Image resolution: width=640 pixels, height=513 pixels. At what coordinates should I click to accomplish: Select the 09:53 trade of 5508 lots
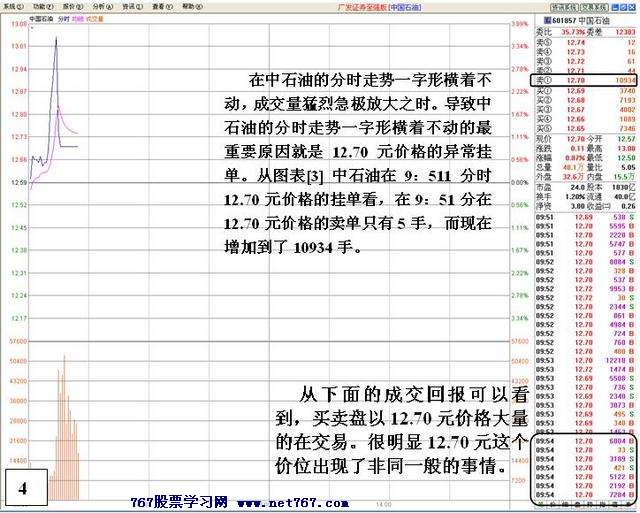click(586, 379)
